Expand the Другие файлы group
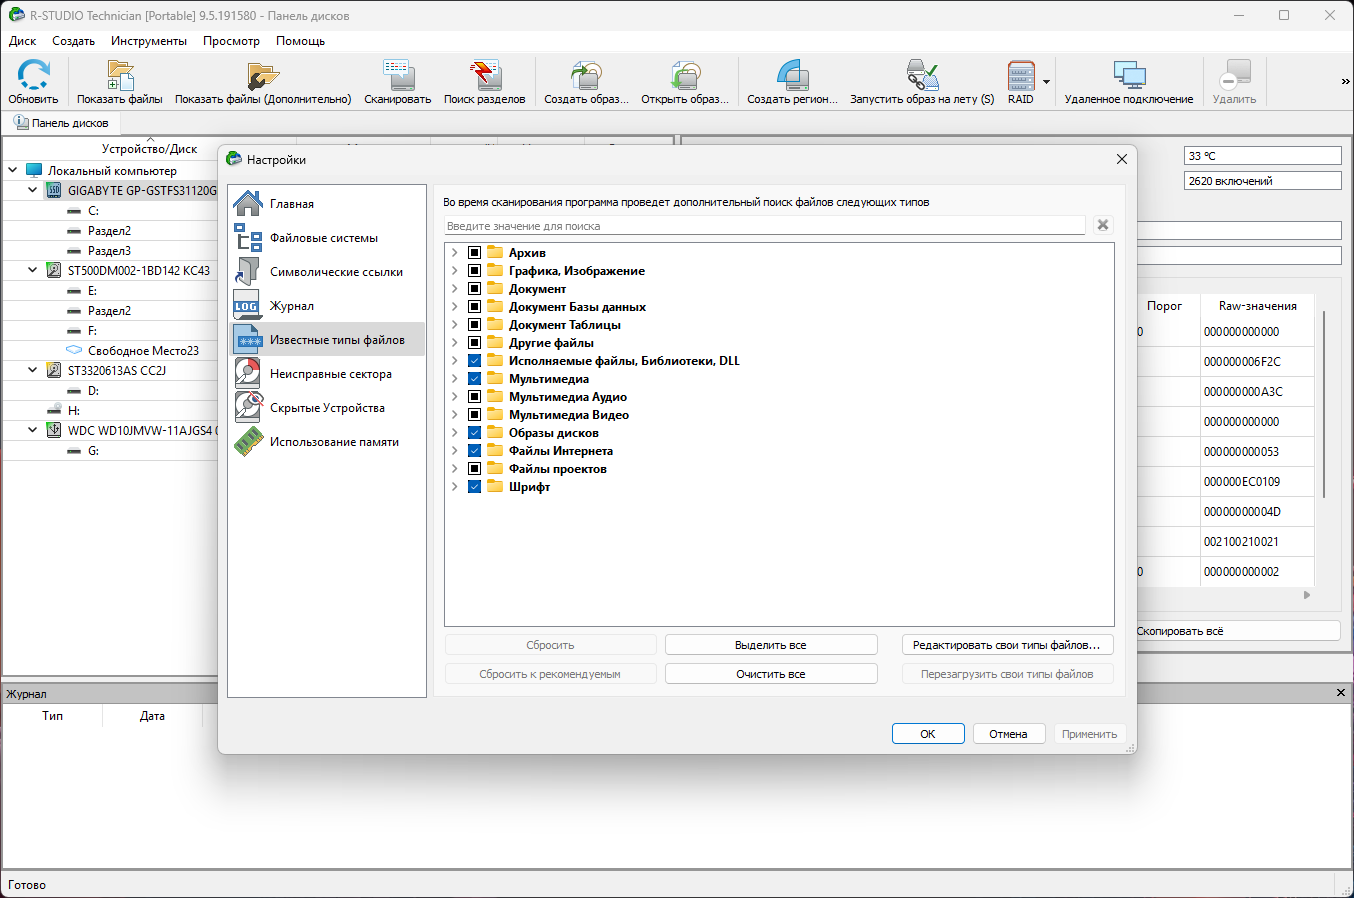Image resolution: width=1354 pixels, height=898 pixels. (x=455, y=343)
